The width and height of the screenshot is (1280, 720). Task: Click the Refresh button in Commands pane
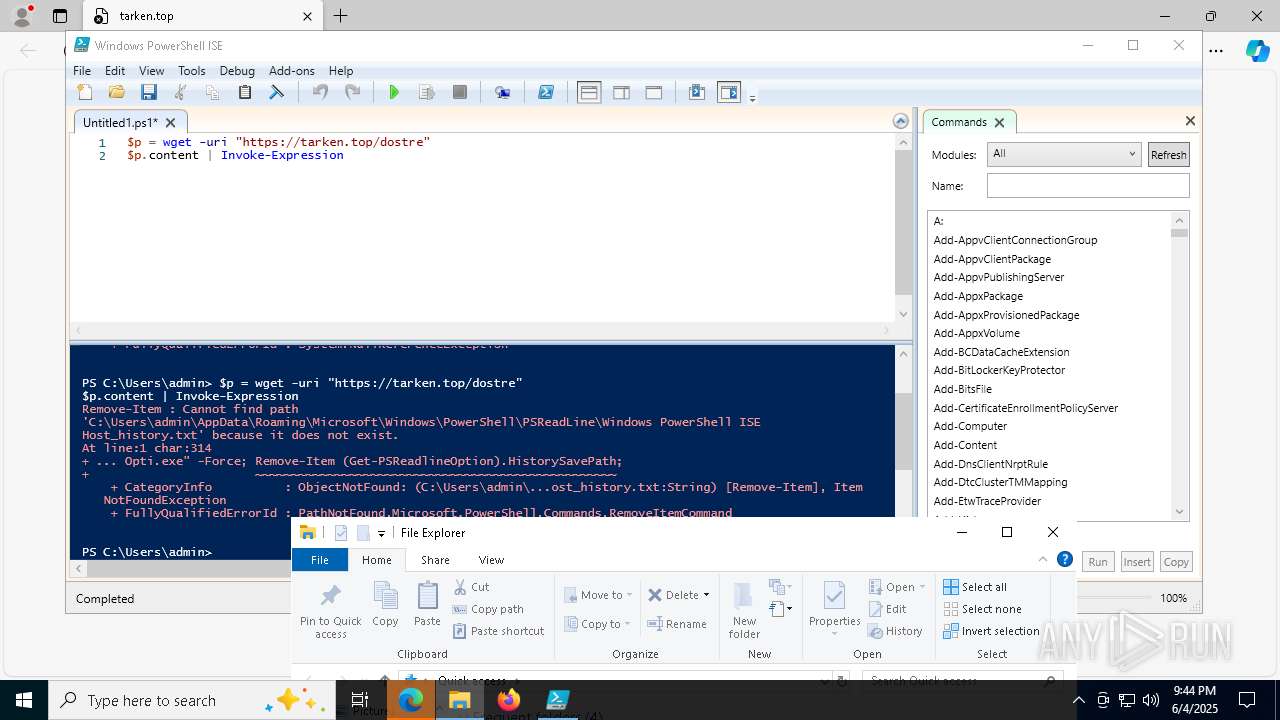[x=1168, y=154]
